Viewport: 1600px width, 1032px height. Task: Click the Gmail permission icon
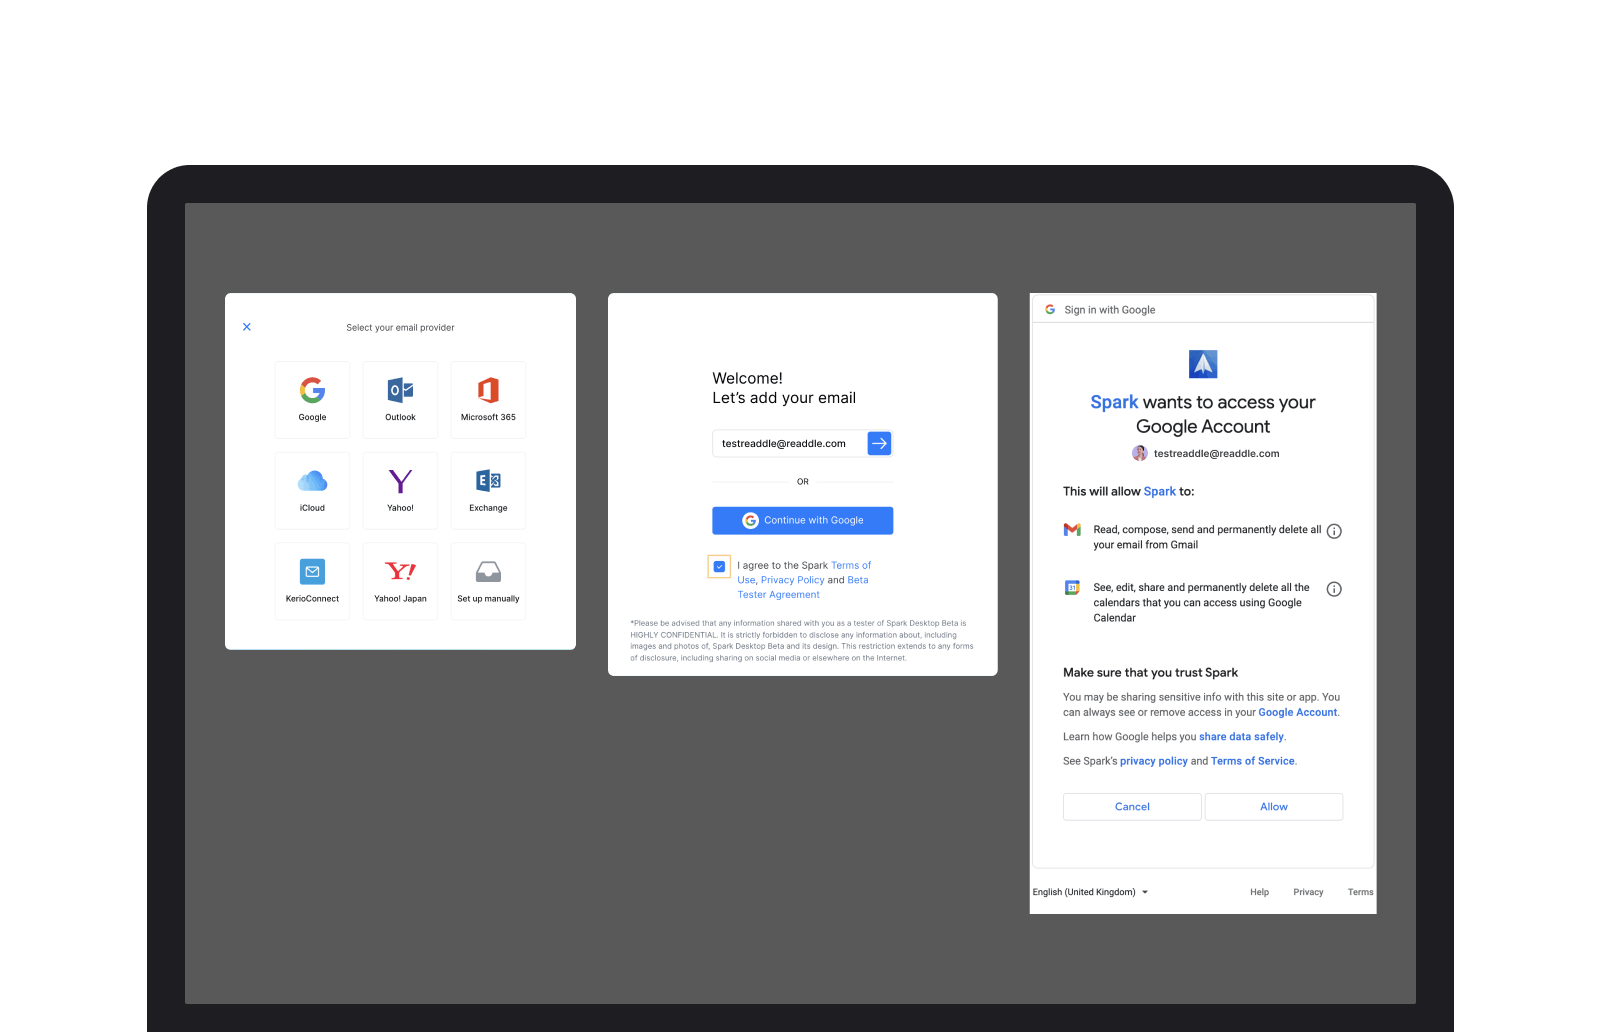point(1072,530)
